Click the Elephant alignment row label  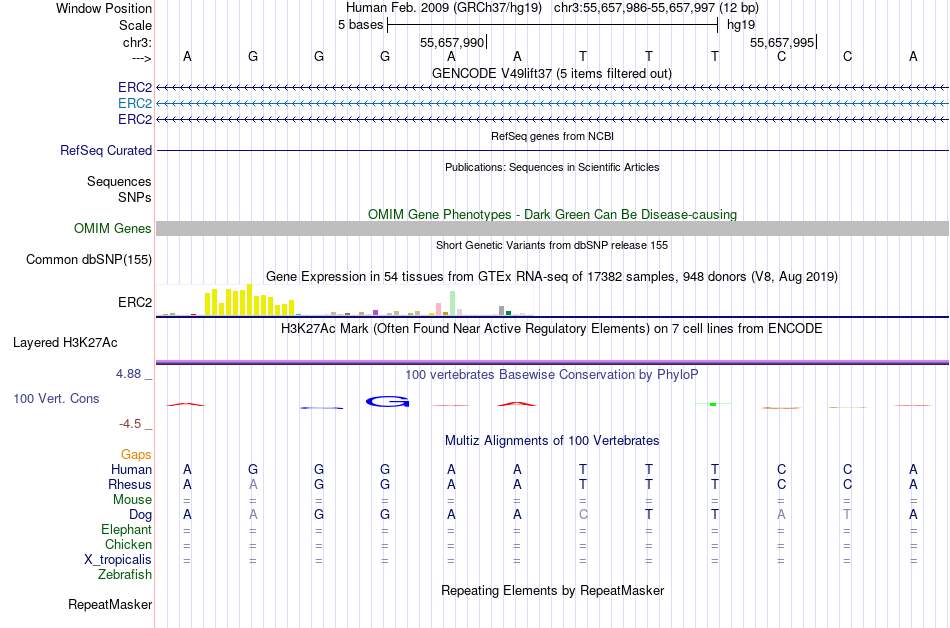point(127,529)
